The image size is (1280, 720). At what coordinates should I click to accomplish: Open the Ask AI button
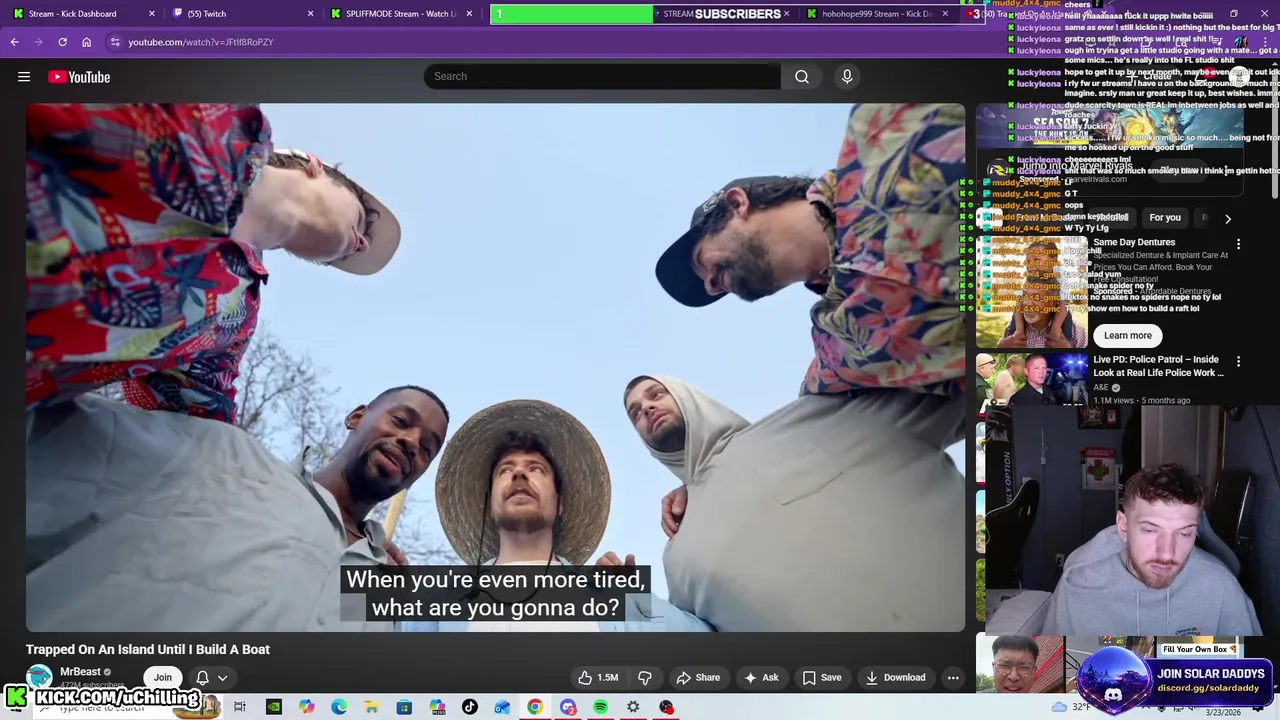[x=761, y=677]
